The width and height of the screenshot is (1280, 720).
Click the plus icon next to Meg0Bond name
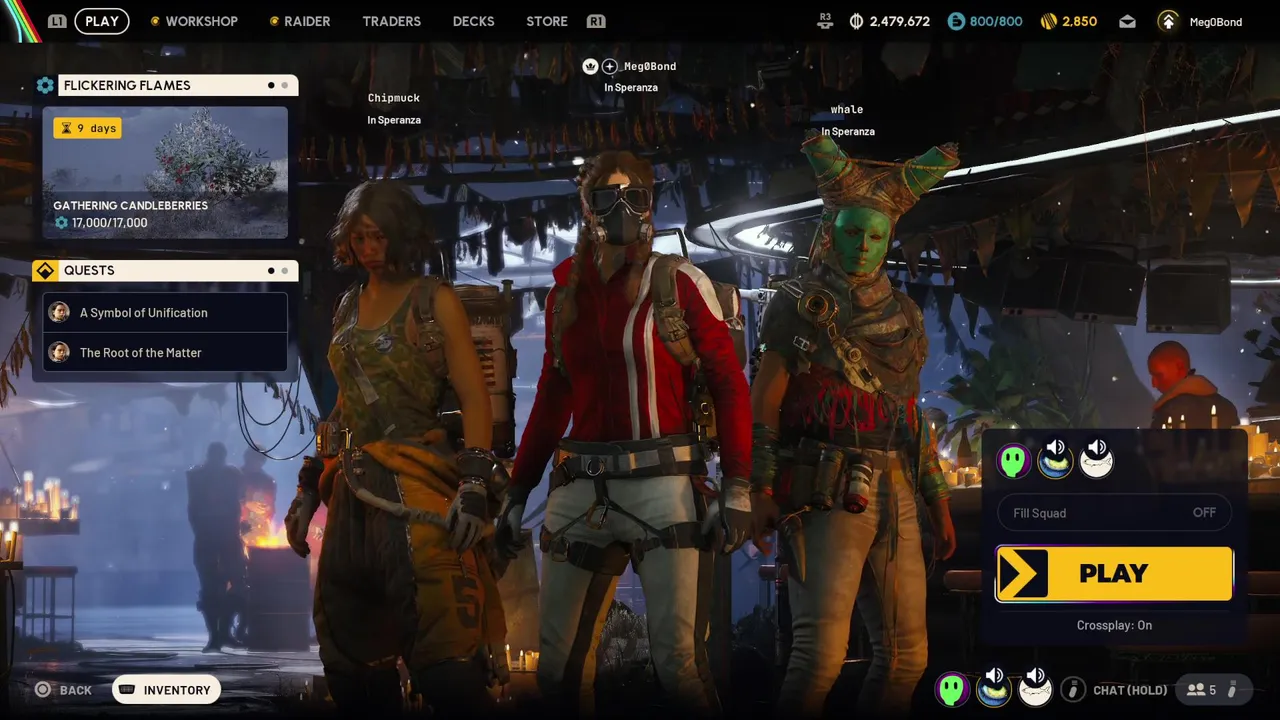[x=610, y=66]
